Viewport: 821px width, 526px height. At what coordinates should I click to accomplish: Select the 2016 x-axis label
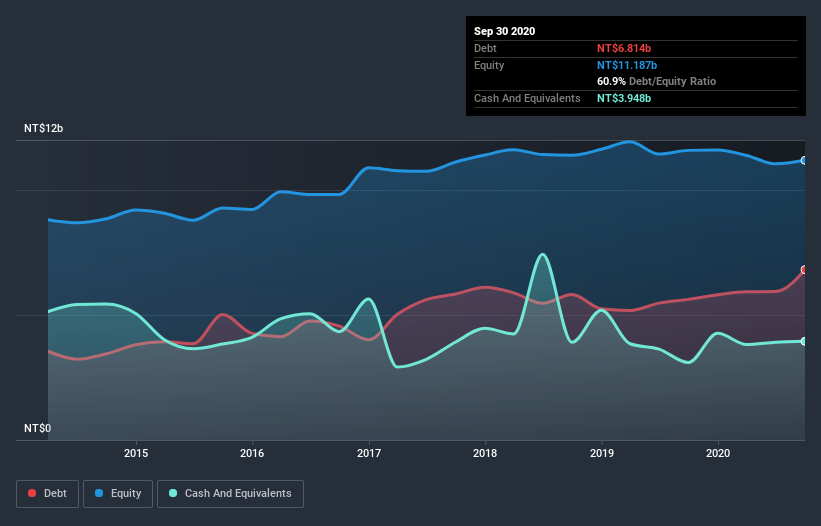pyautogui.click(x=252, y=453)
